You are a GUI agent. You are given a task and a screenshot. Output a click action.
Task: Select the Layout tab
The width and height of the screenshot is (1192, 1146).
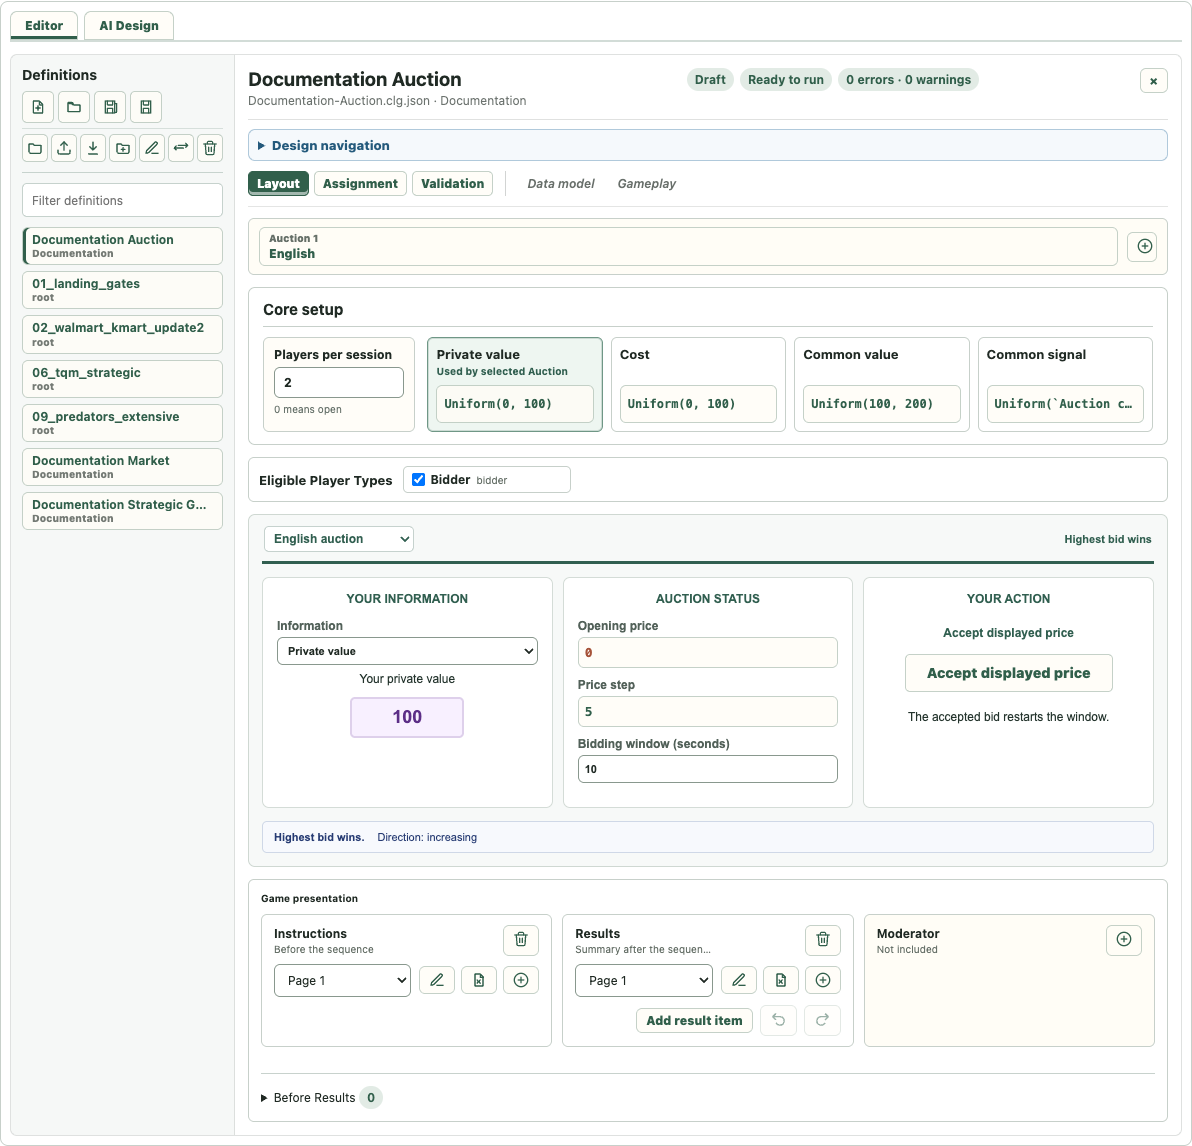click(278, 184)
